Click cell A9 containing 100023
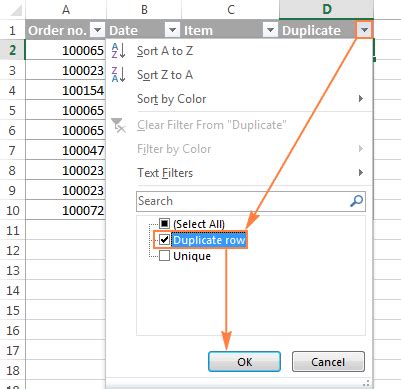This screenshot has height=389, width=401. pos(66,190)
